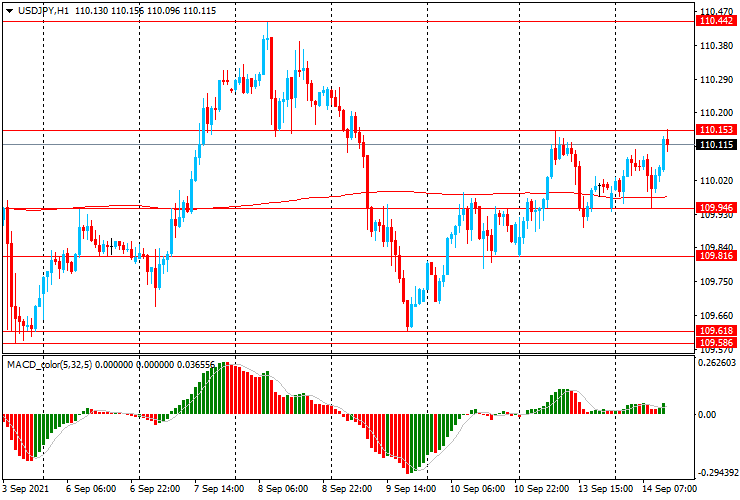Click the 8 Sep 06:00 time axis label
This screenshot has width=740, height=500.
283,489
